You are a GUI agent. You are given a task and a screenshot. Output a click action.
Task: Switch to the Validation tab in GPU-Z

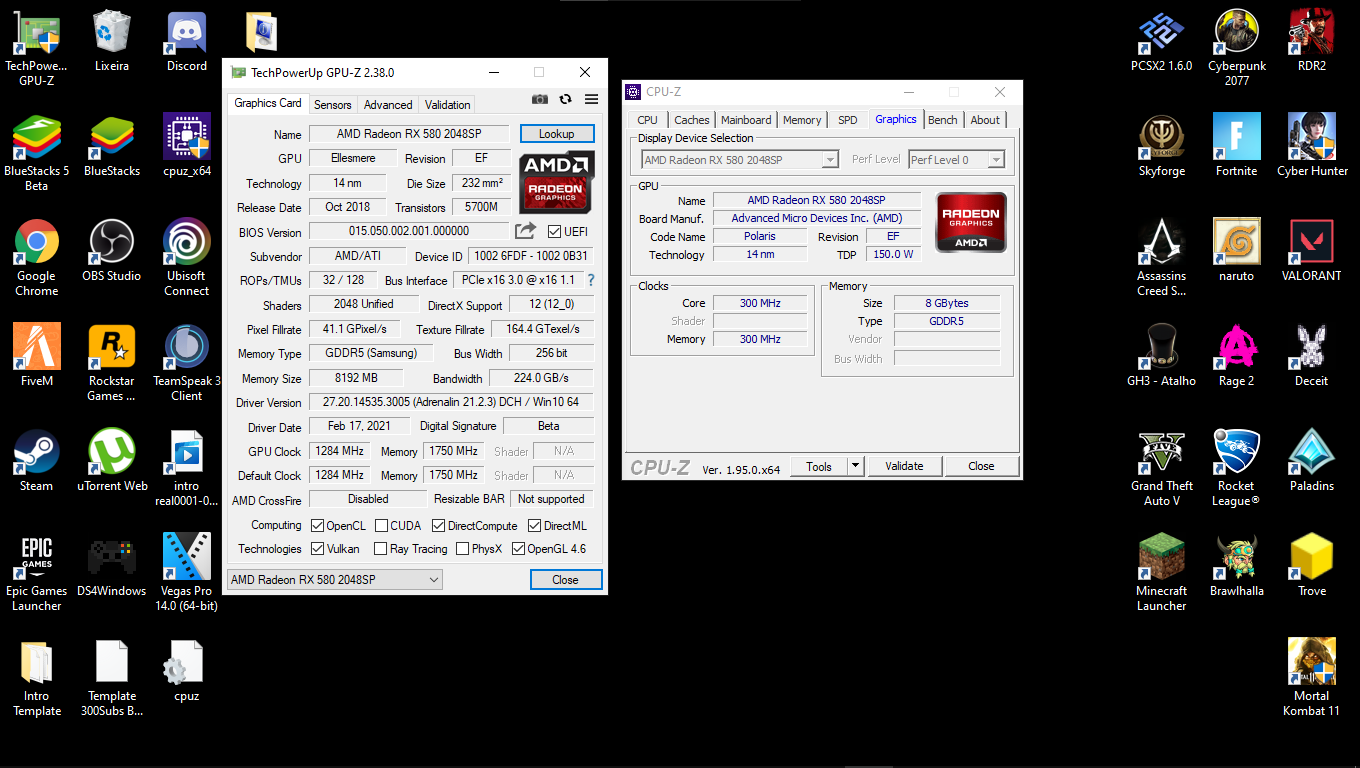pos(447,104)
